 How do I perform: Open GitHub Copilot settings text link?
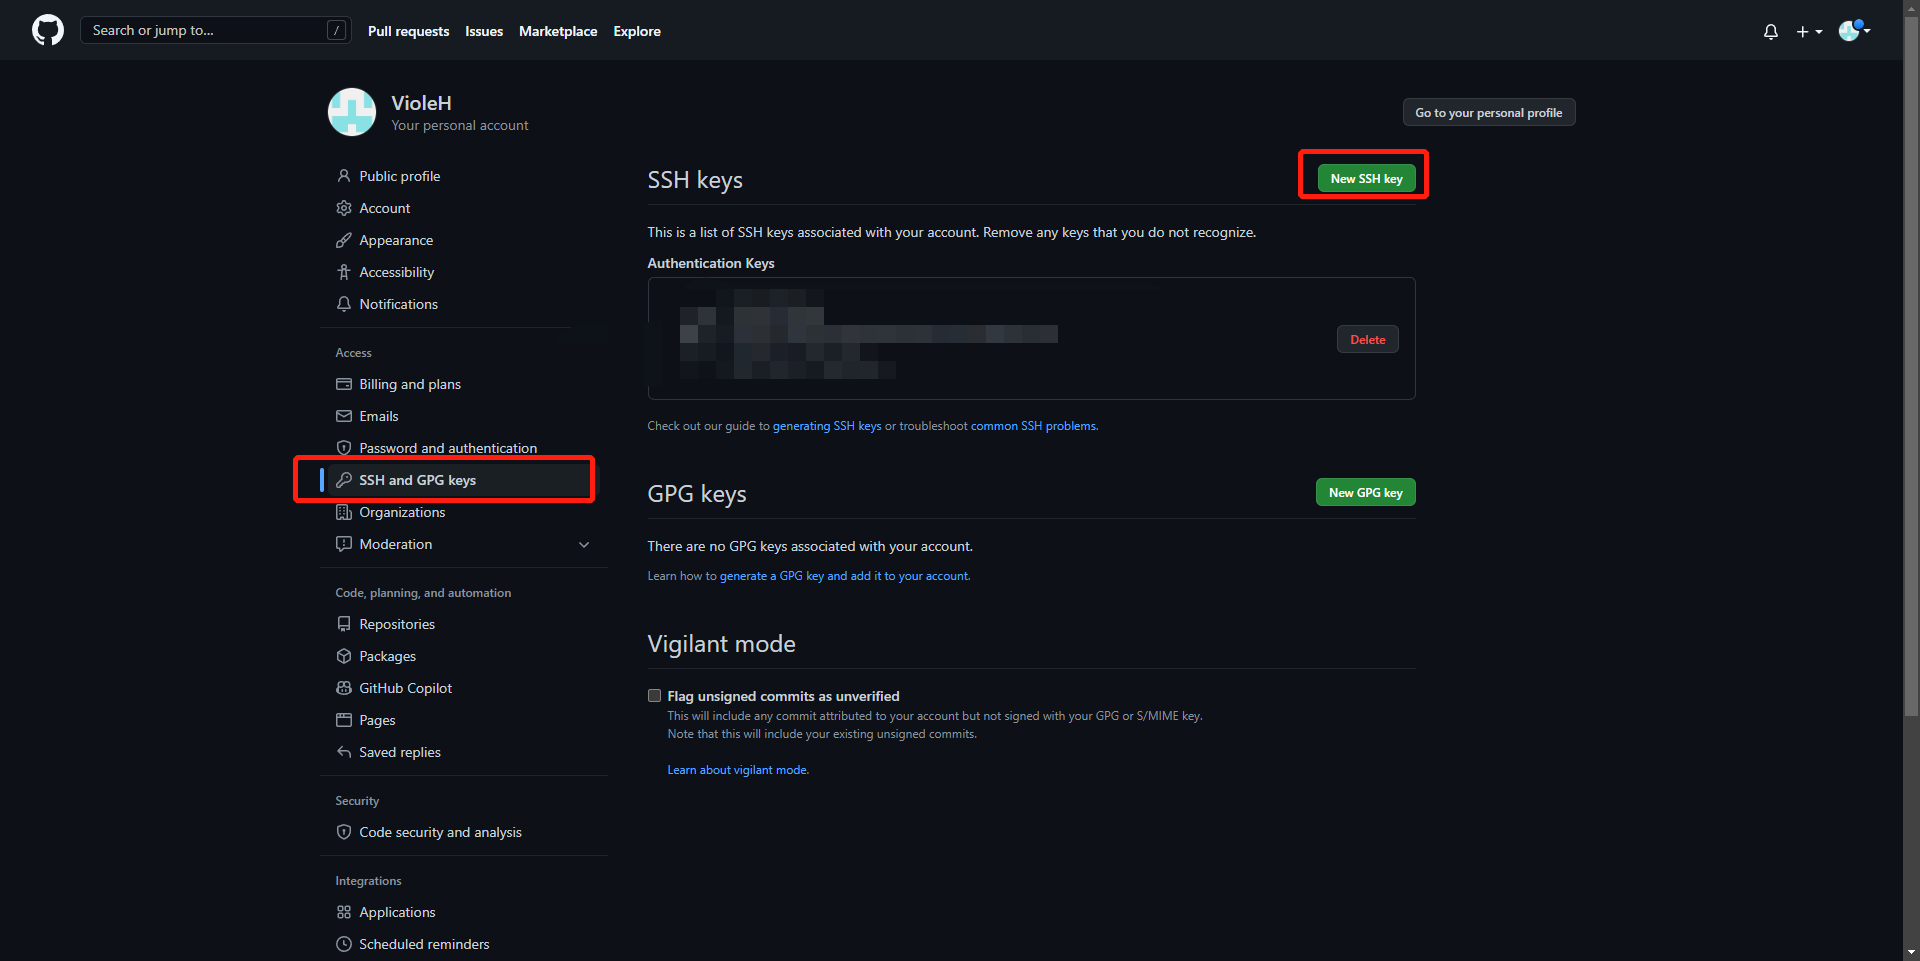click(x=406, y=688)
